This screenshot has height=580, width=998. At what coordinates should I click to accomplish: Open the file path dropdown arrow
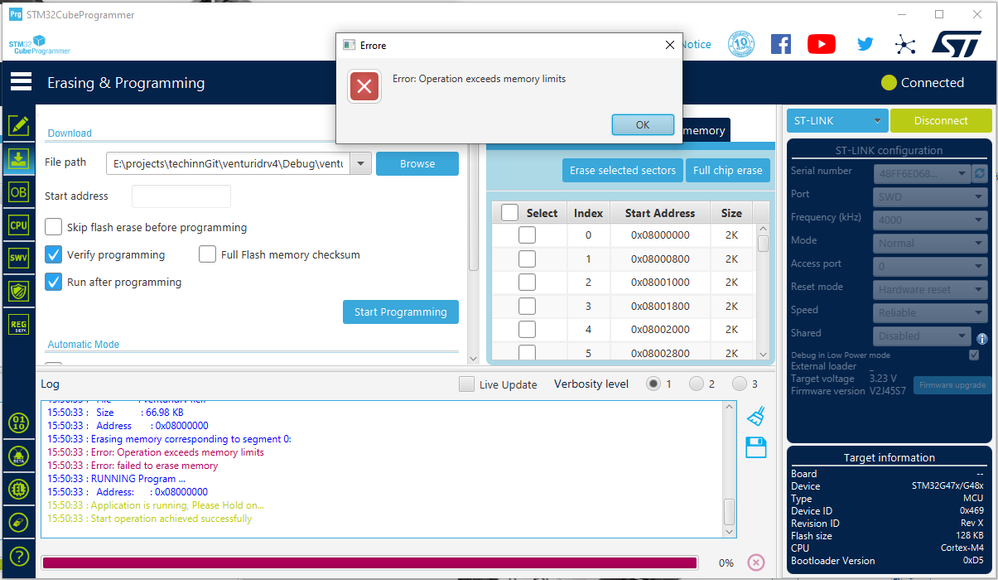click(x=360, y=164)
